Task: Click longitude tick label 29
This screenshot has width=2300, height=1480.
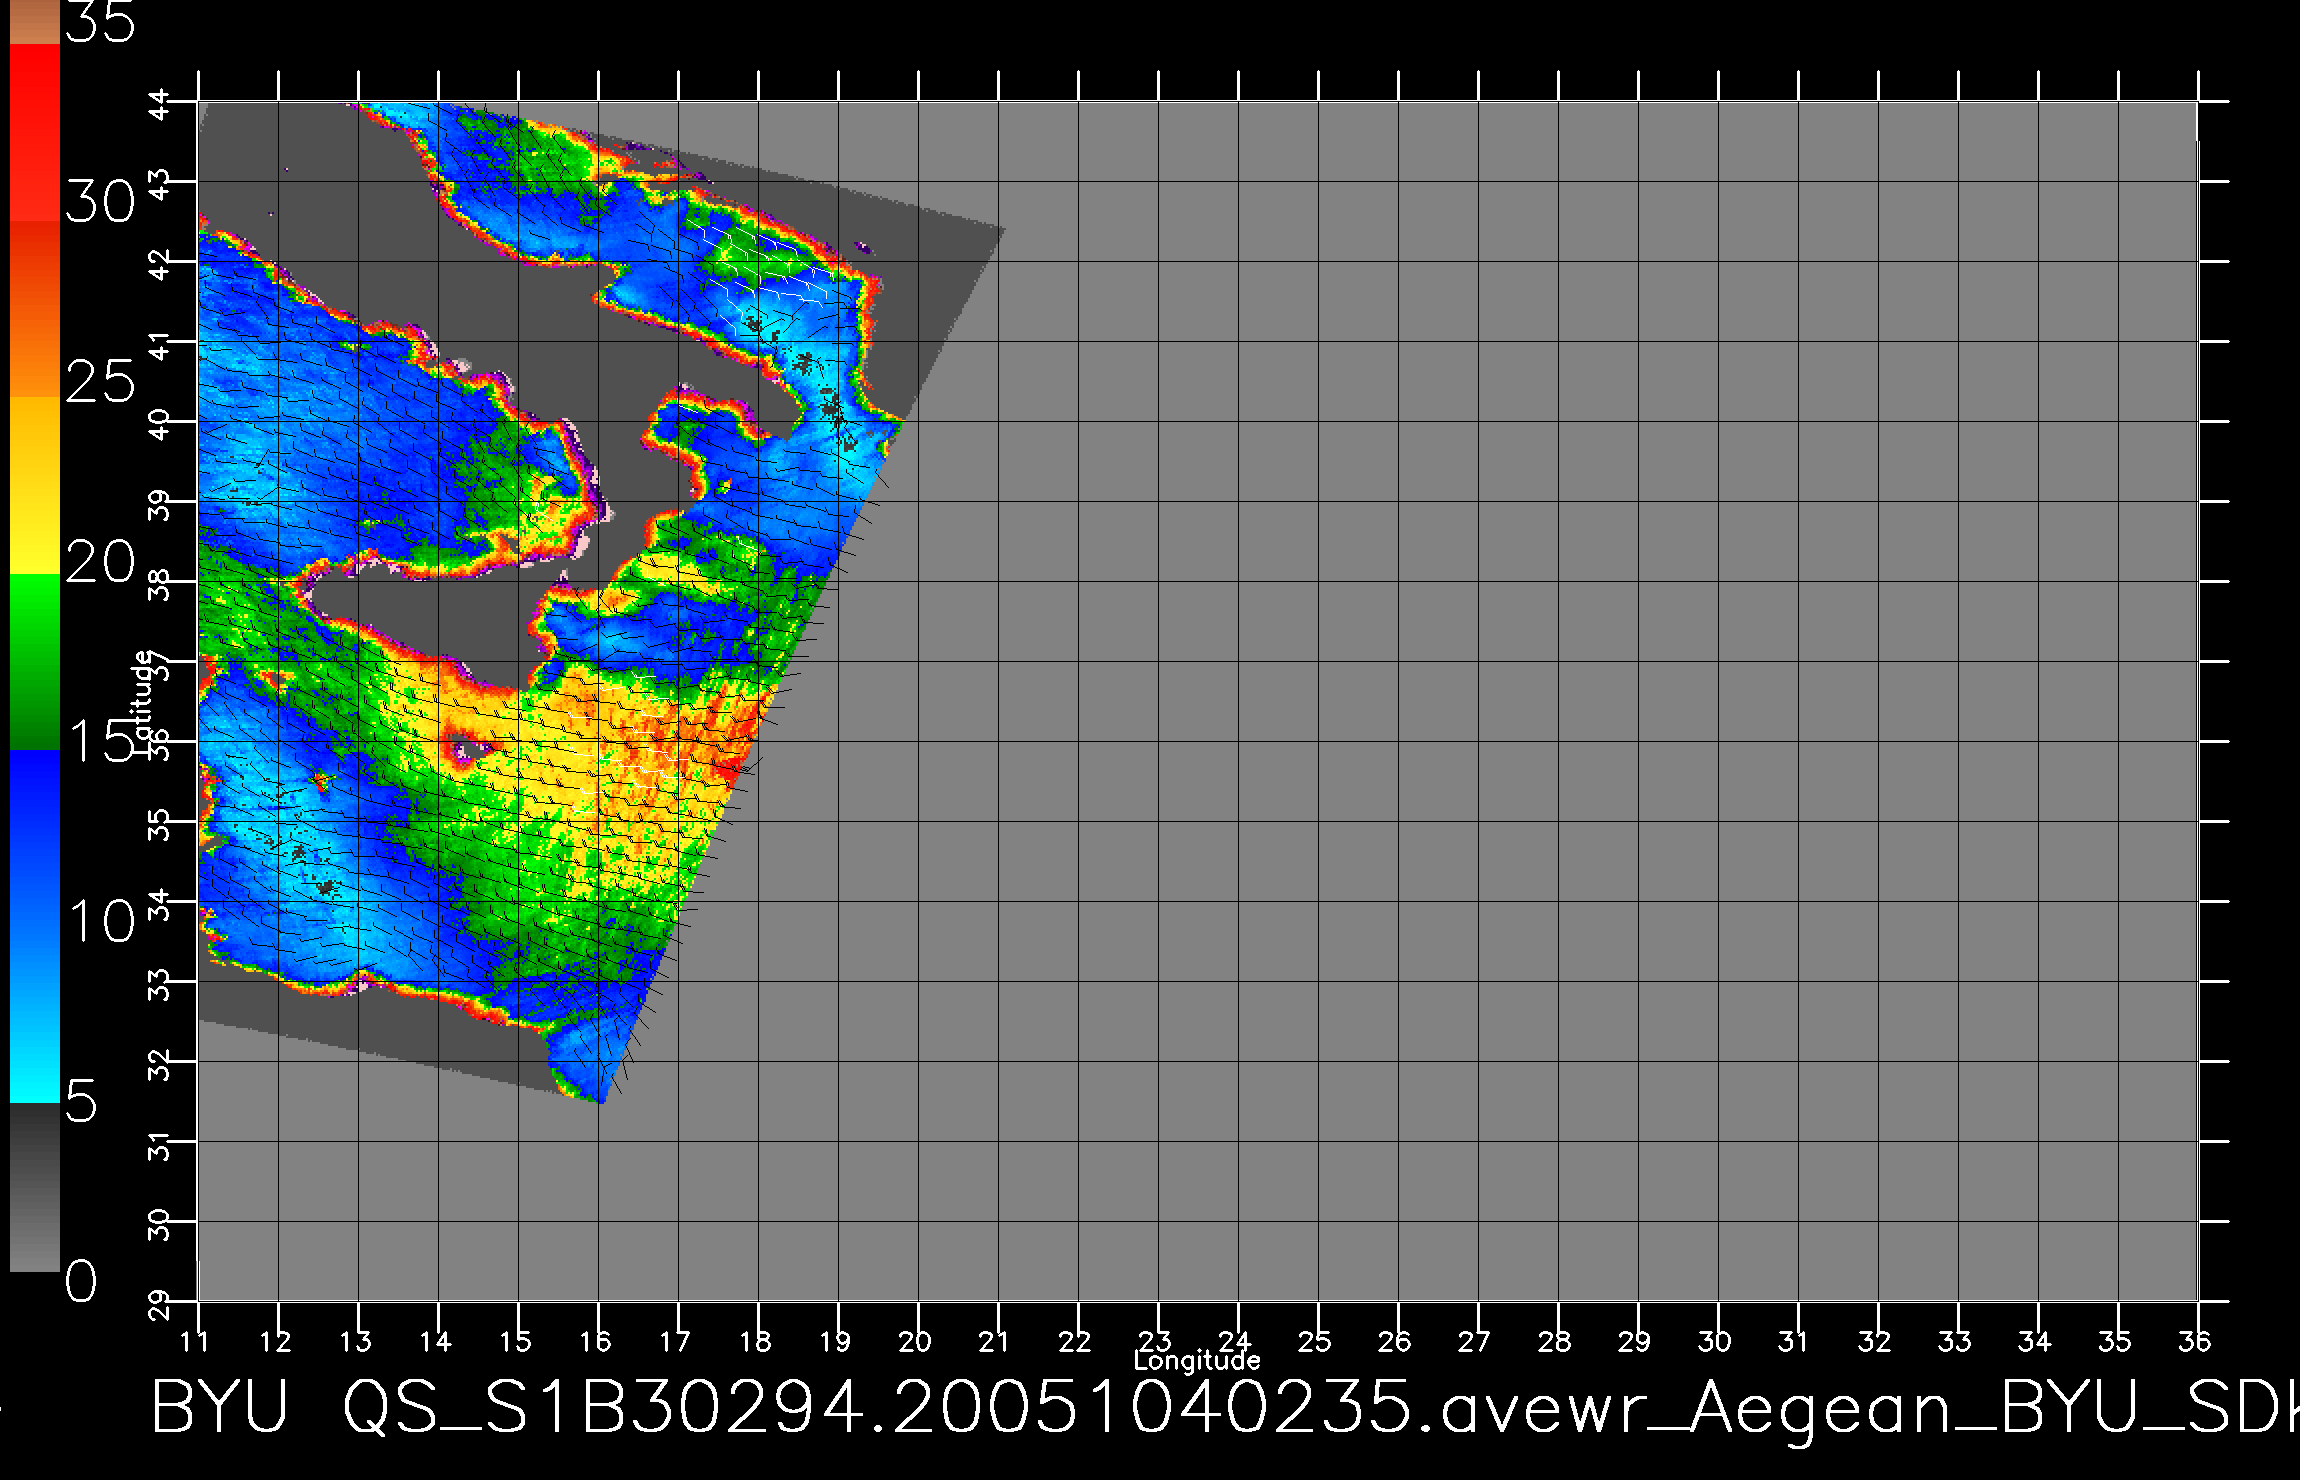Action: [x=1635, y=1340]
